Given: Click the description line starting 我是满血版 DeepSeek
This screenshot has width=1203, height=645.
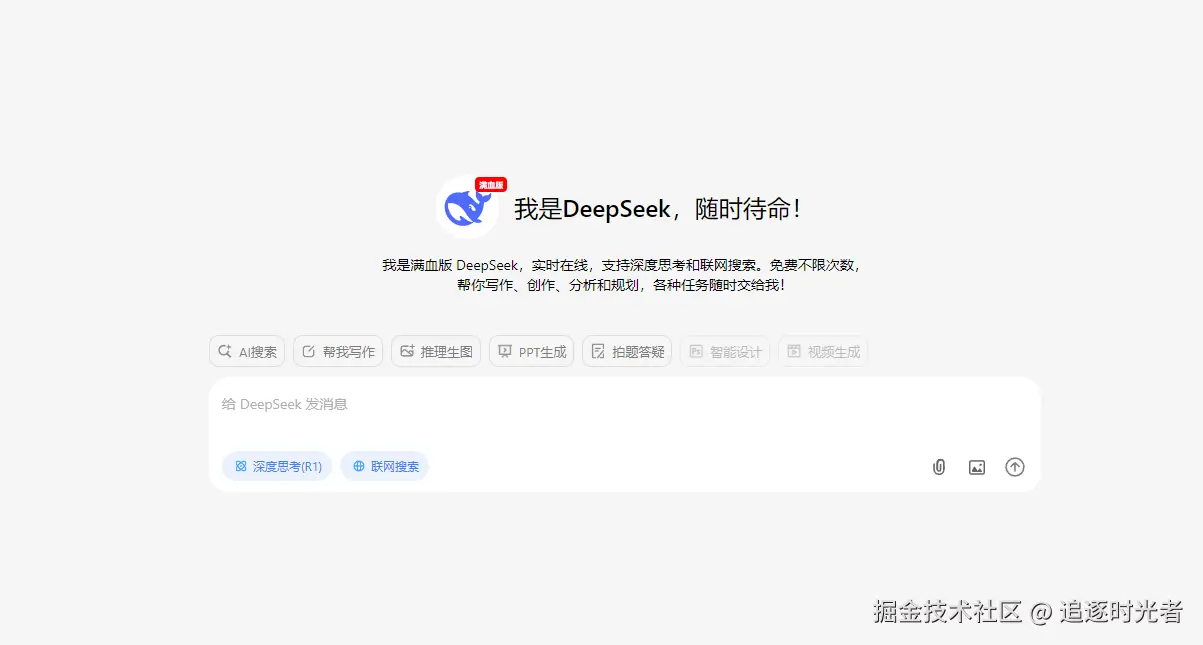Looking at the screenshot, I should tap(621, 265).
